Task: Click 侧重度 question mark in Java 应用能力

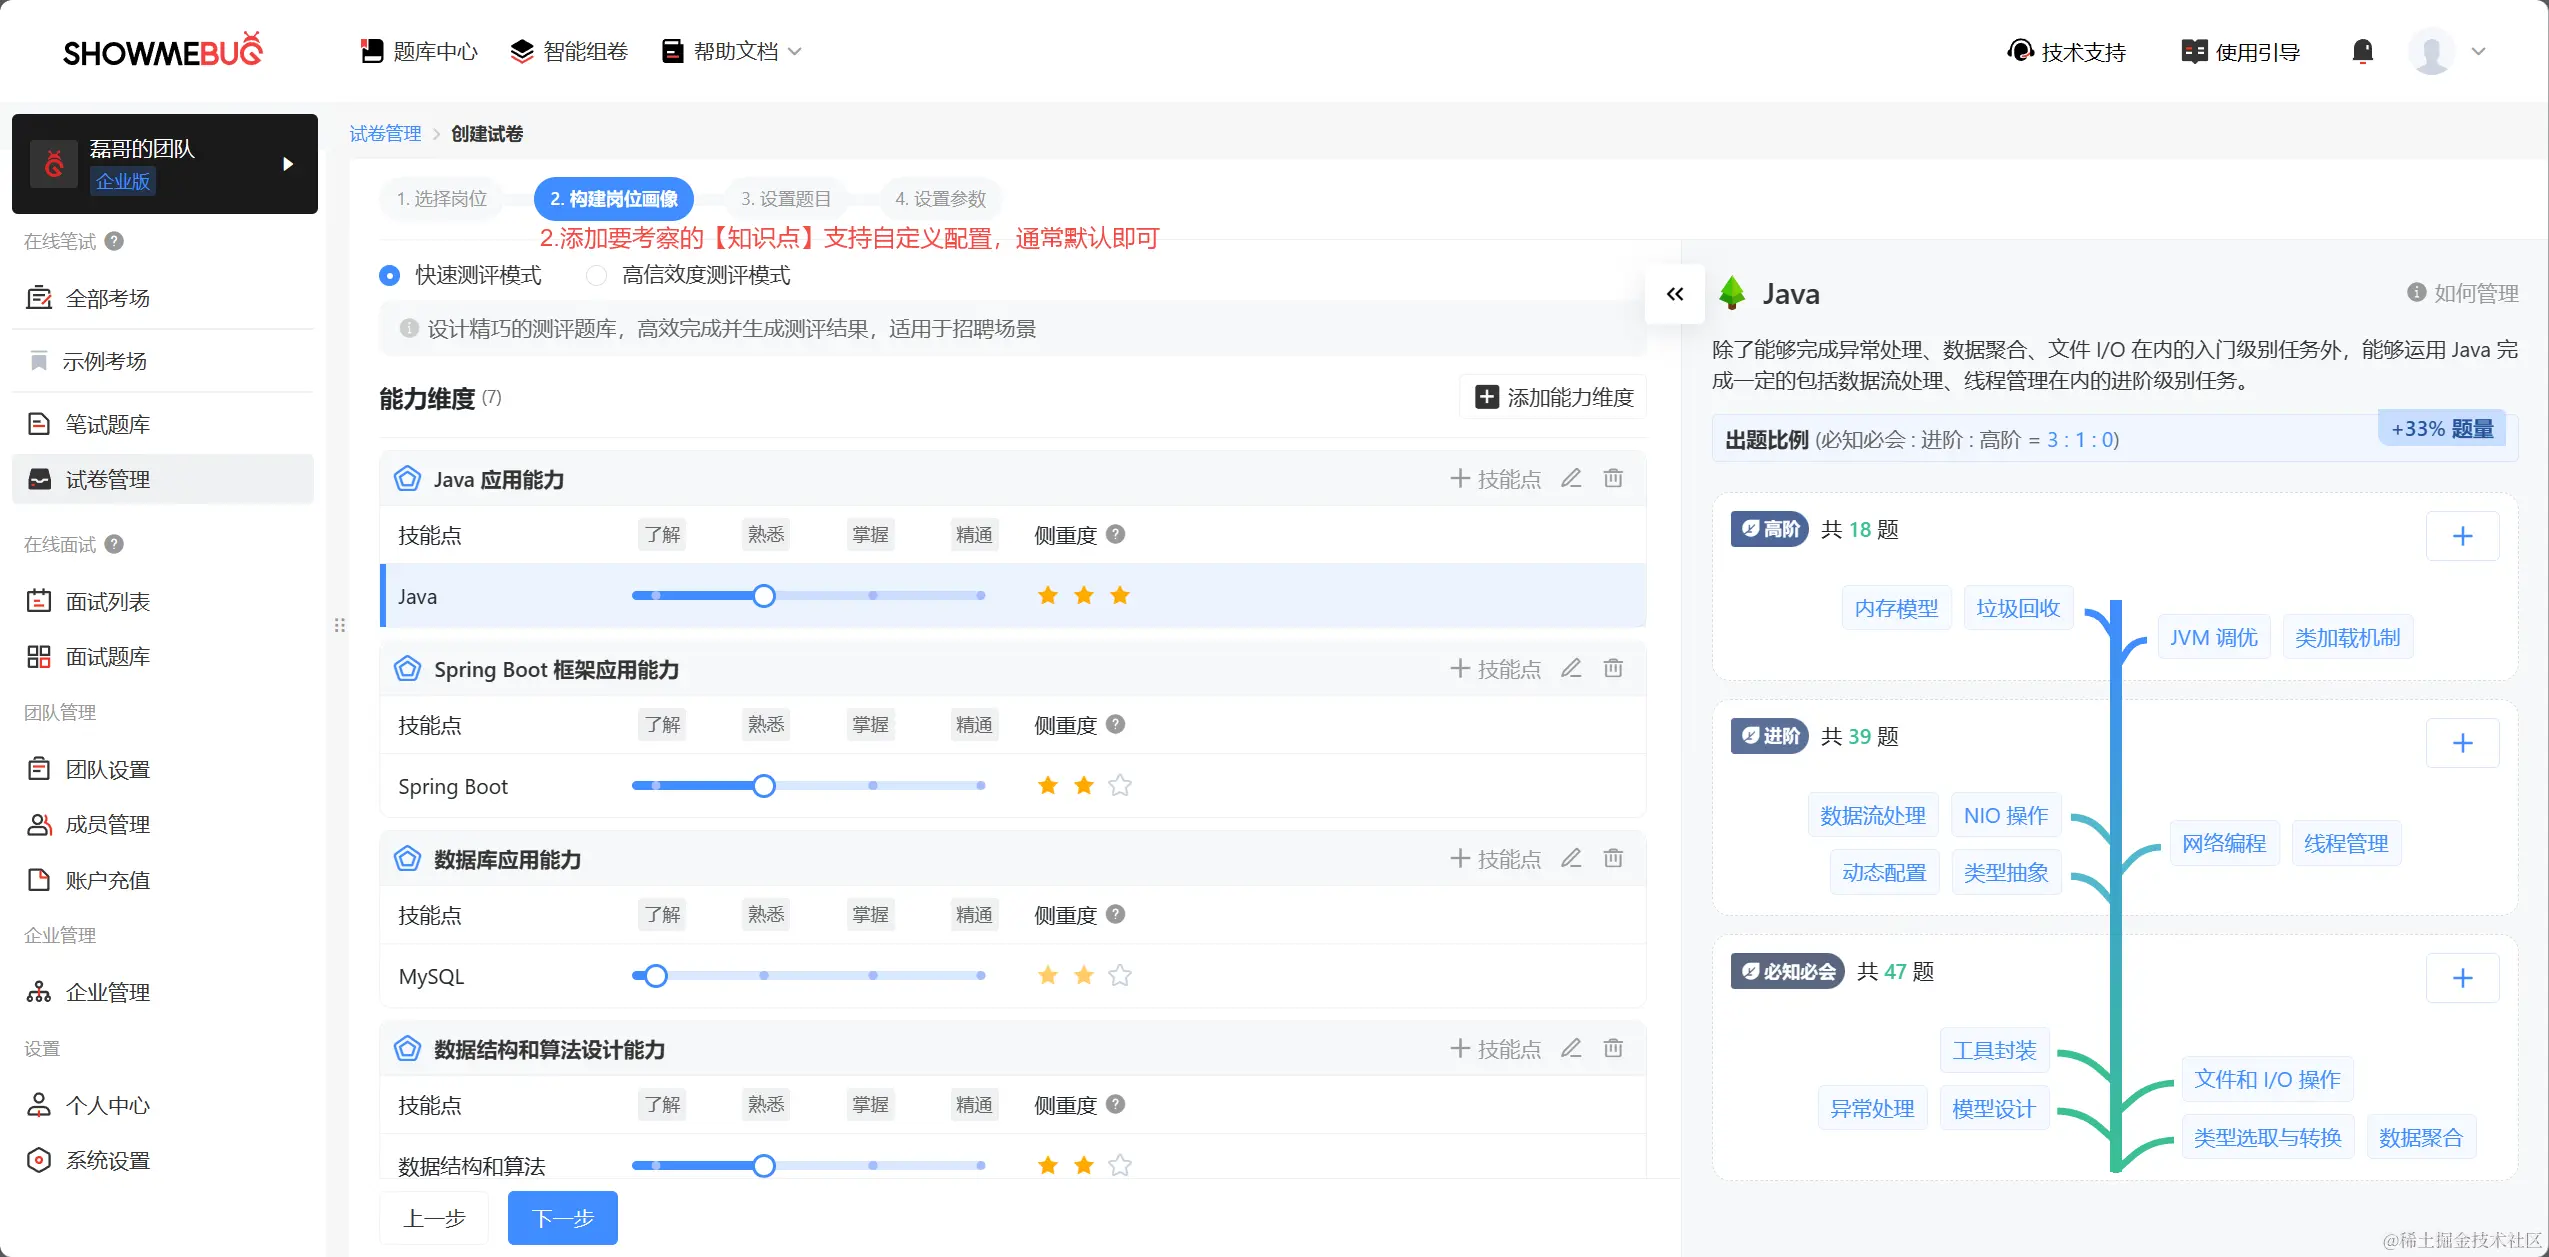Action: tap(1116, 535)
